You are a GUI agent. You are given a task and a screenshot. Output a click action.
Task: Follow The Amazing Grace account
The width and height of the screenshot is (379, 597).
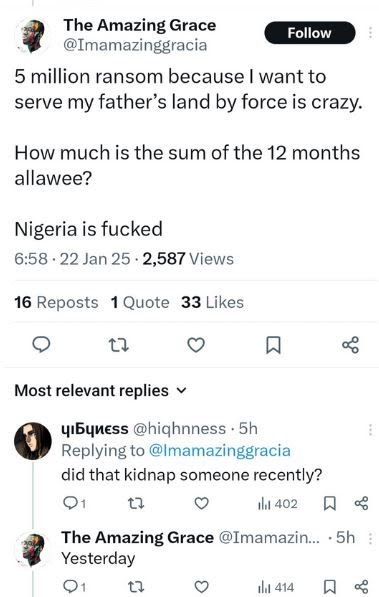click(x=310, y=33)
